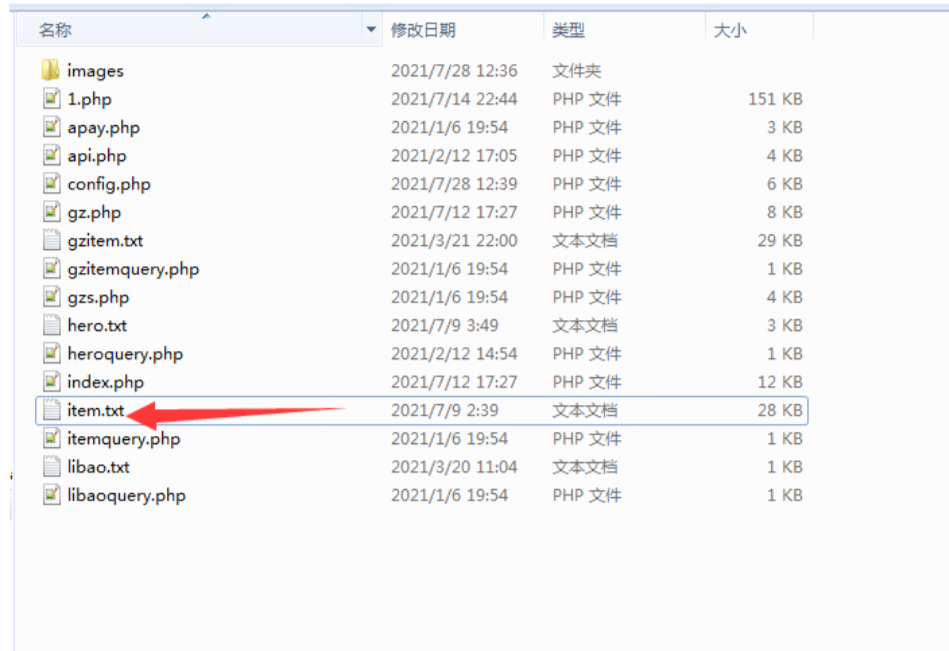Select the 1.php file name
Screen dimensions: 949x651
[x=89, y=99]
